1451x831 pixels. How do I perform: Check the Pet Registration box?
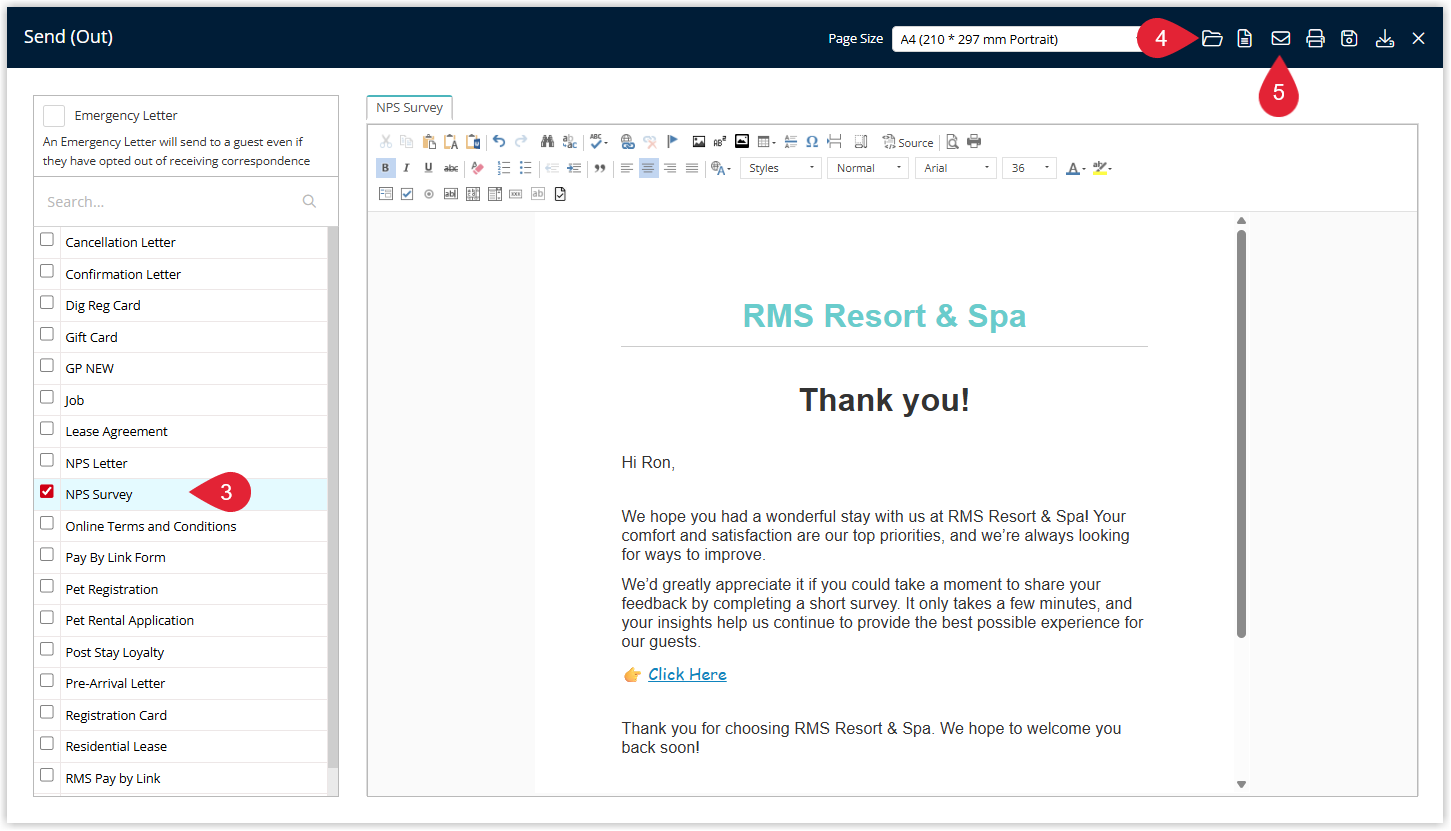47,586
